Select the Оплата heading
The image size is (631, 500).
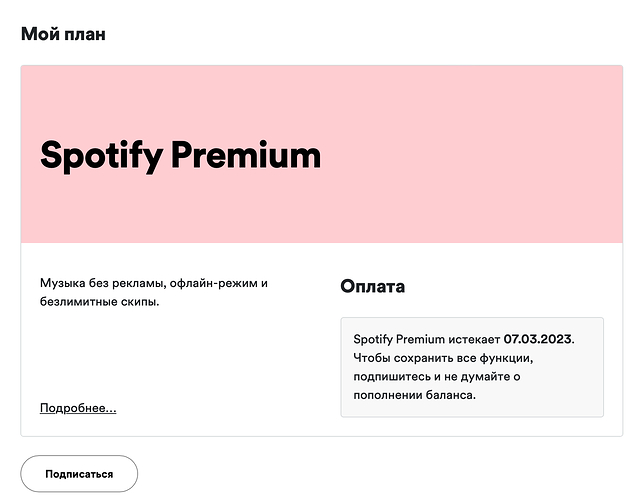(373, 286)
